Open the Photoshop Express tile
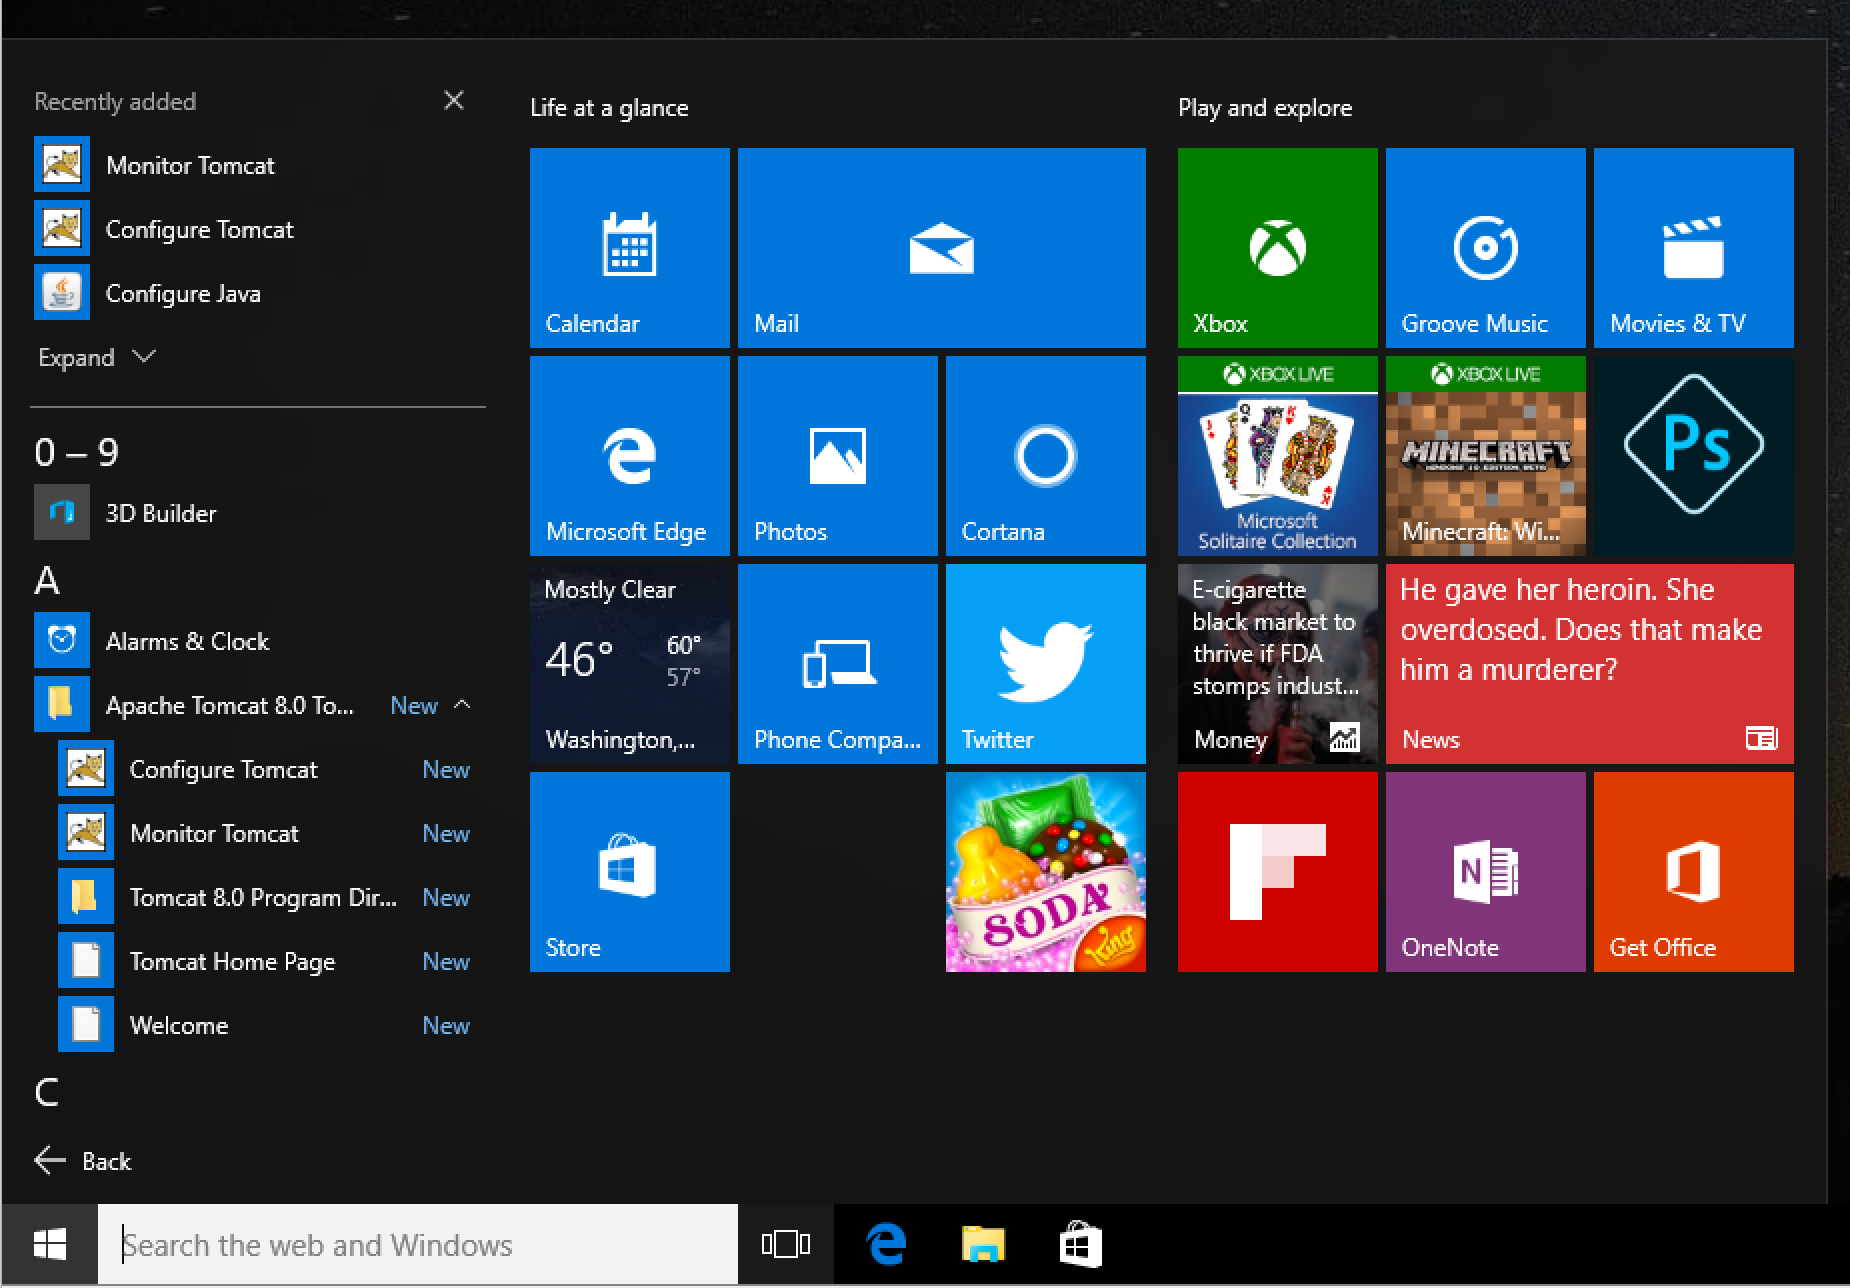The width and height of the screenshot is (1850, 1288). pos(1694,456)
